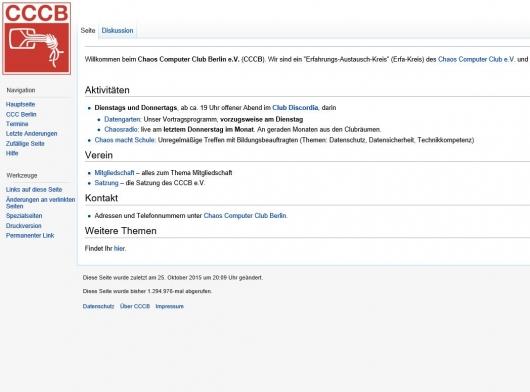The image size is (530, 392).
Task: Open Spezialseiten in Werkzeuge
Action: [x=24, y=216]
